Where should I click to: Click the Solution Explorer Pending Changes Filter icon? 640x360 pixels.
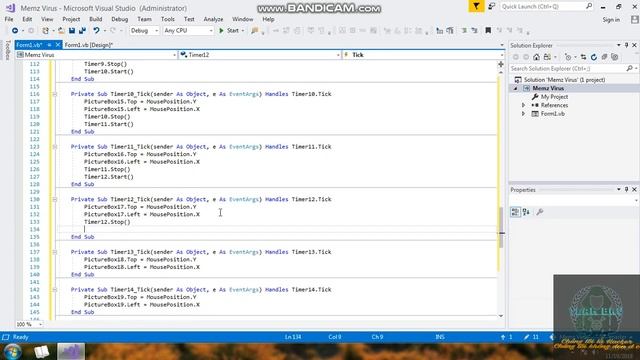(x=568, y=57)
